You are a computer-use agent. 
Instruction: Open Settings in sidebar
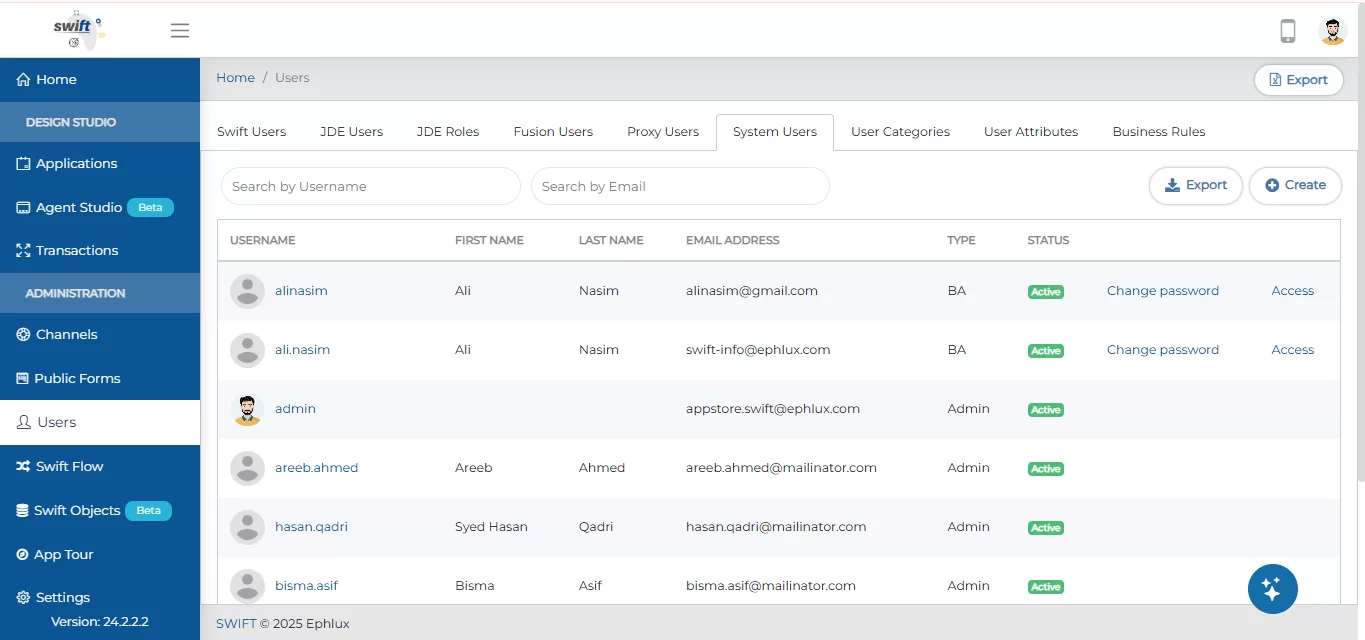coord(100,597)
